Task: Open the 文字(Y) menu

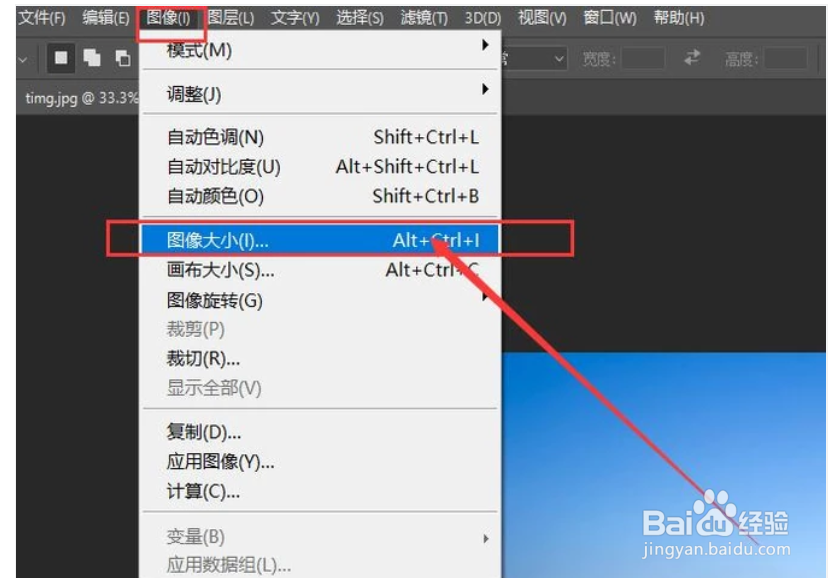Action: 295,18
